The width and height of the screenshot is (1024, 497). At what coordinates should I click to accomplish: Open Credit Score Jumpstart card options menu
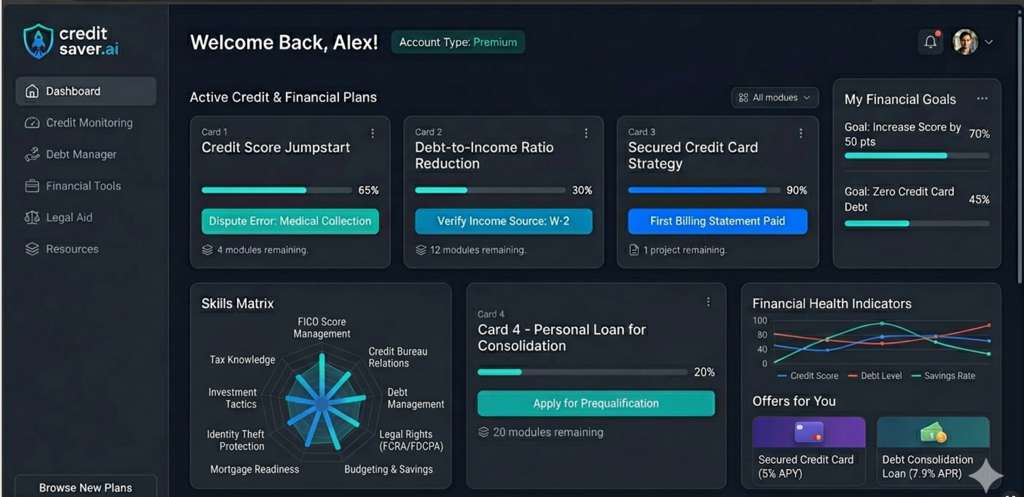click(373, 133)
